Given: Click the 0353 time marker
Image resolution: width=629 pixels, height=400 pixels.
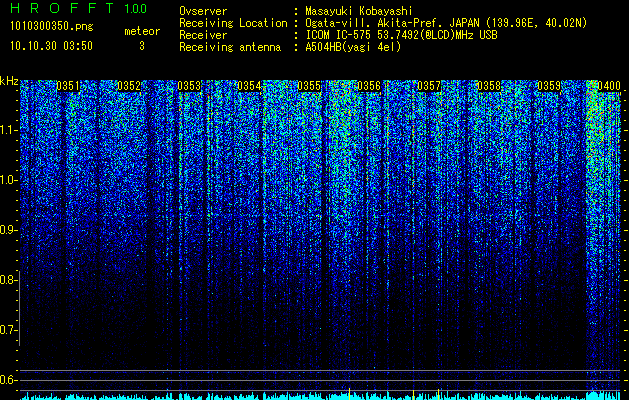Looking at the screenshot, I should click(189, 86).
